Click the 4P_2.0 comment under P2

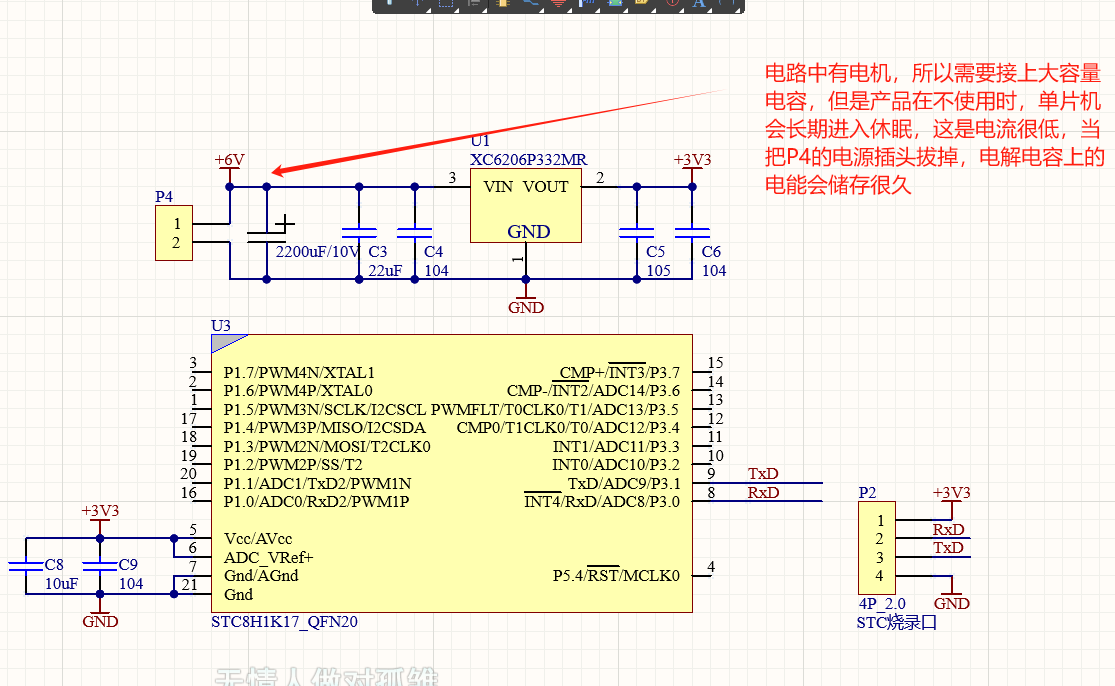pyautogui.click(x=882, y=604)
